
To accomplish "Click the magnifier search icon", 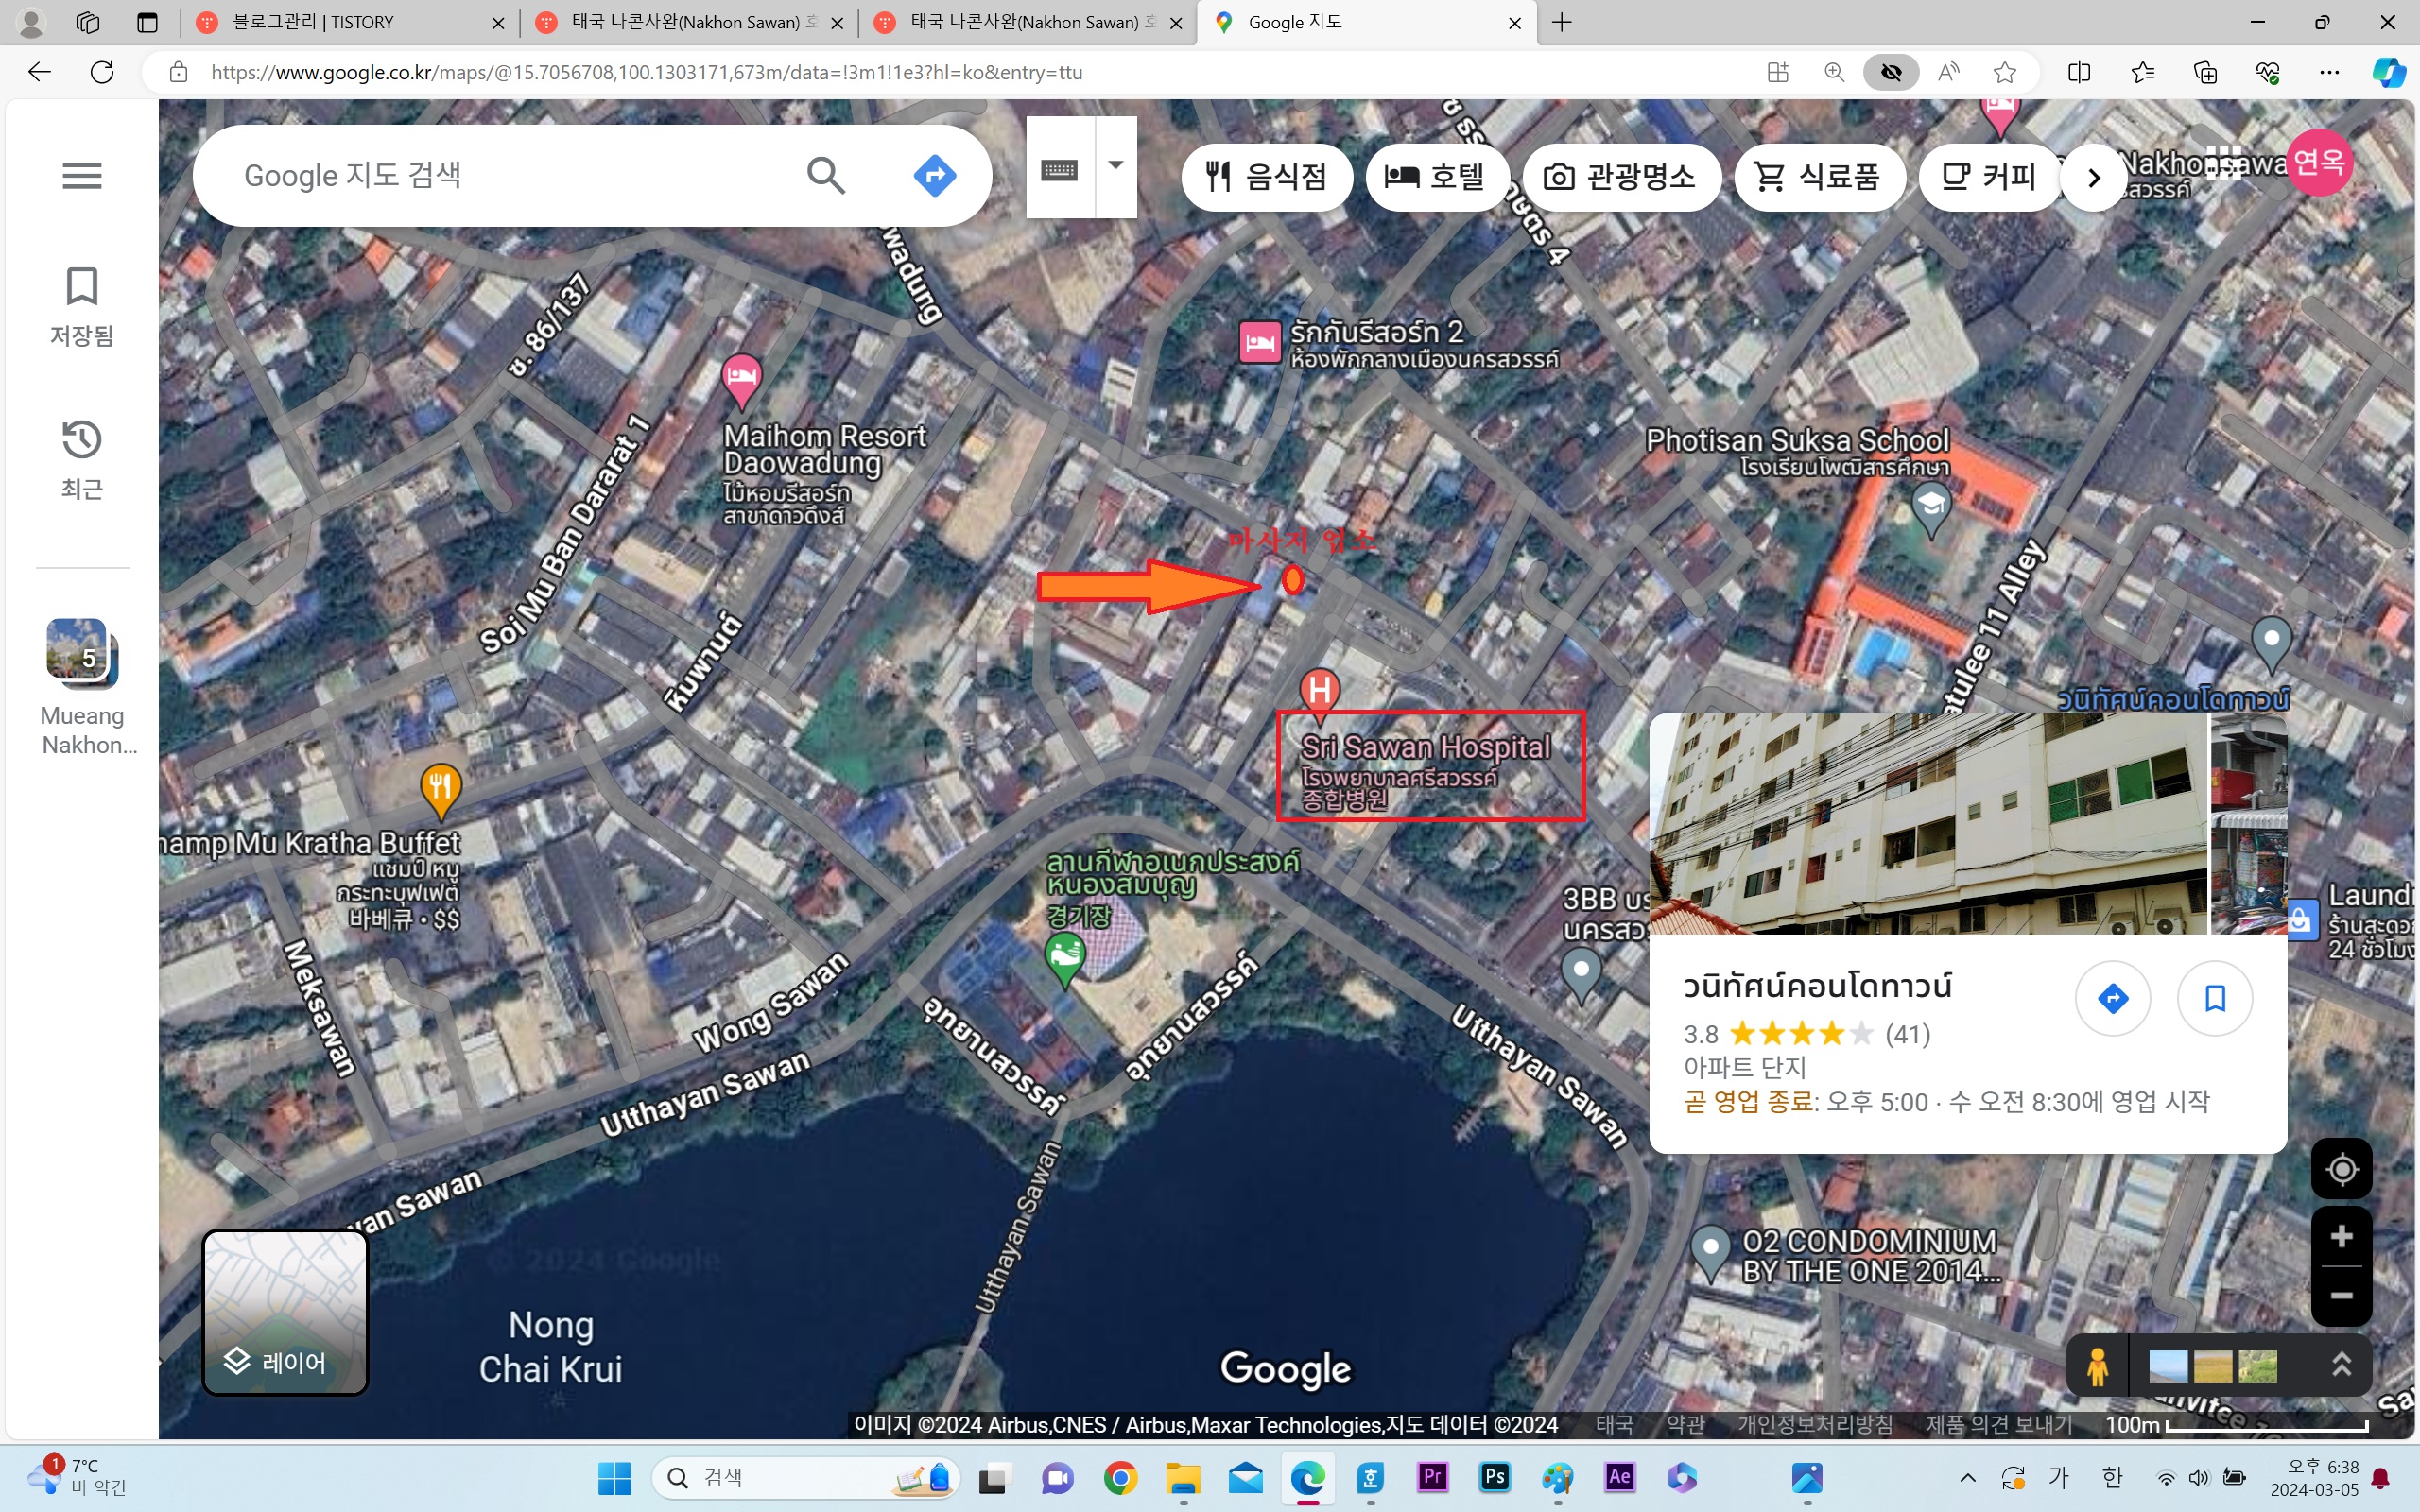I will 826,175.
